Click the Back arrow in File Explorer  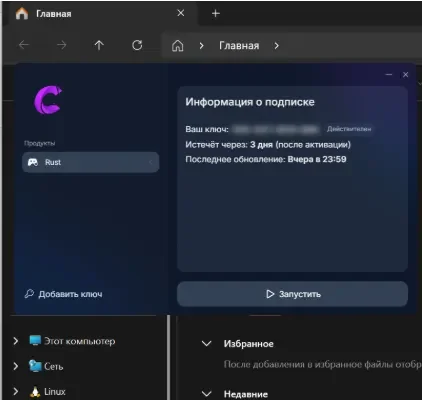tap(24, 45)
